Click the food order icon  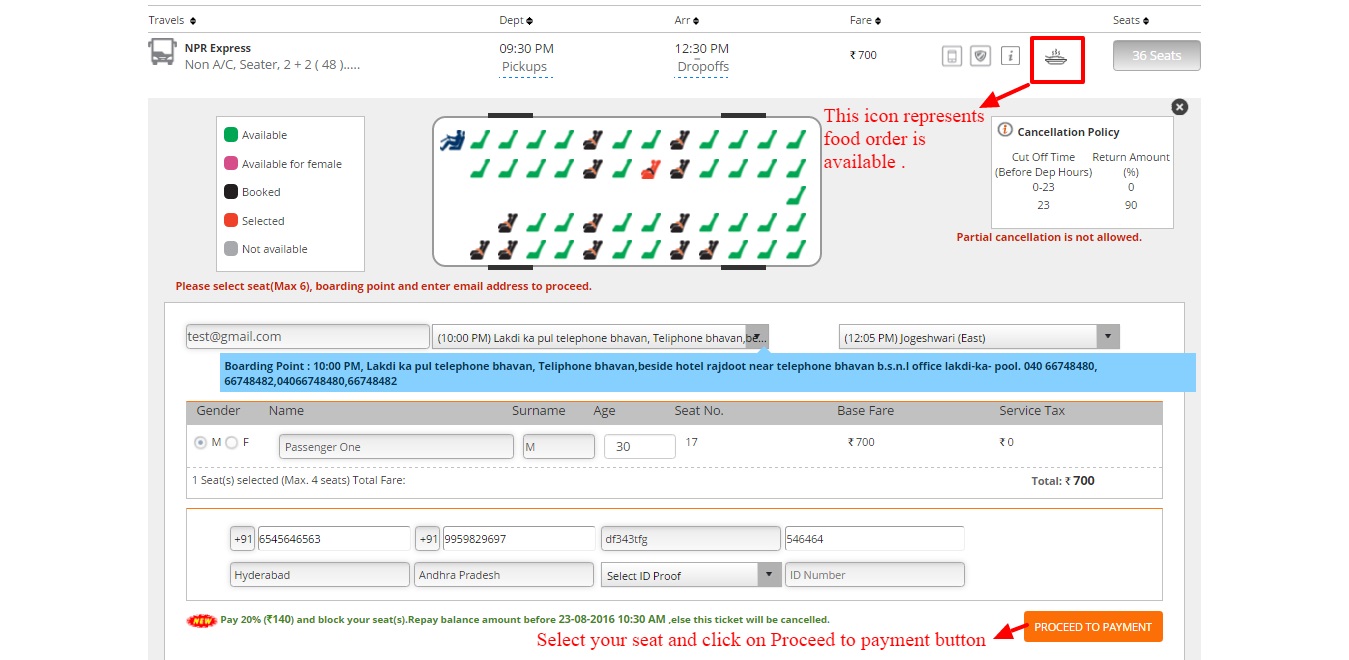point(1054,56)
